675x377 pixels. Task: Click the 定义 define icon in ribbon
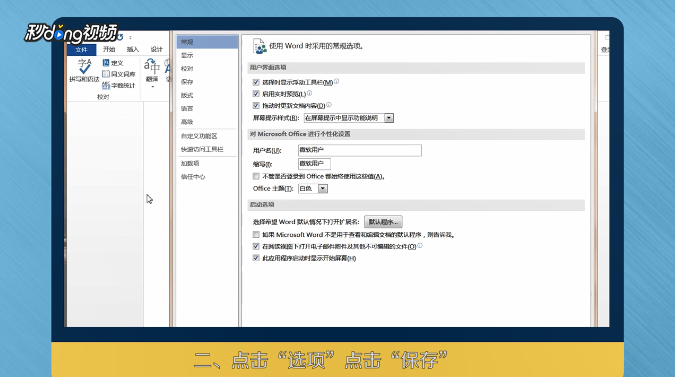106,63
